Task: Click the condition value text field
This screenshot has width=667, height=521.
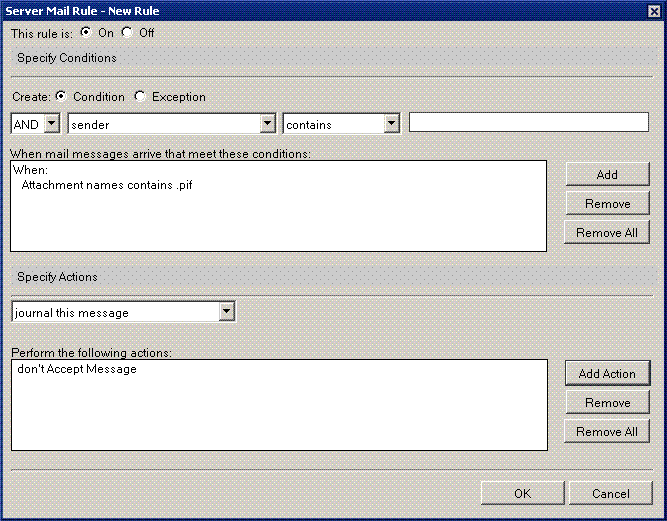Action: tap(528, 122)
